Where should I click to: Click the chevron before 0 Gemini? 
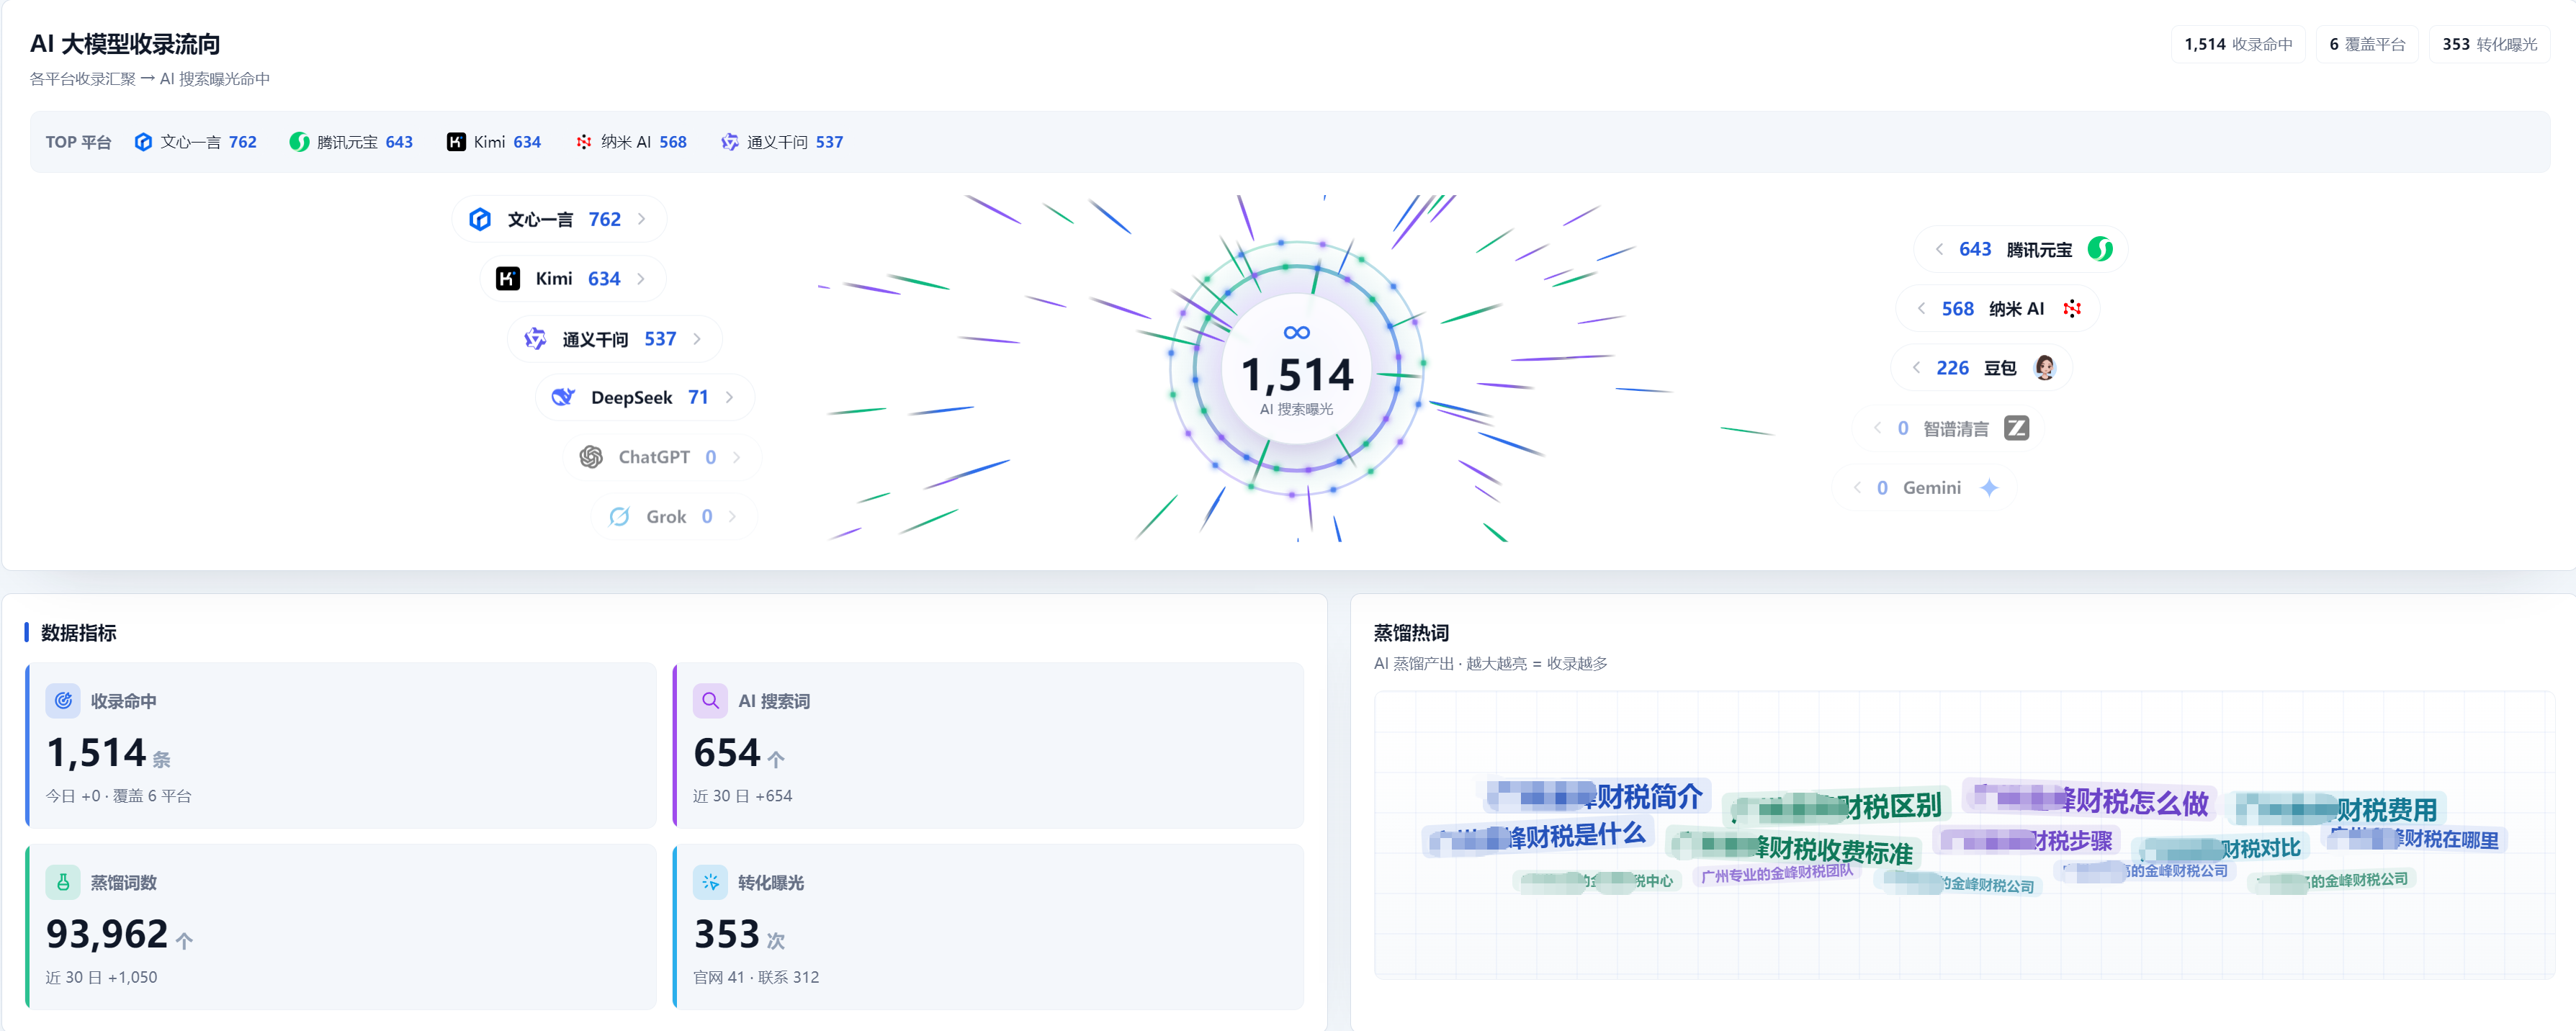(1857, 488)
